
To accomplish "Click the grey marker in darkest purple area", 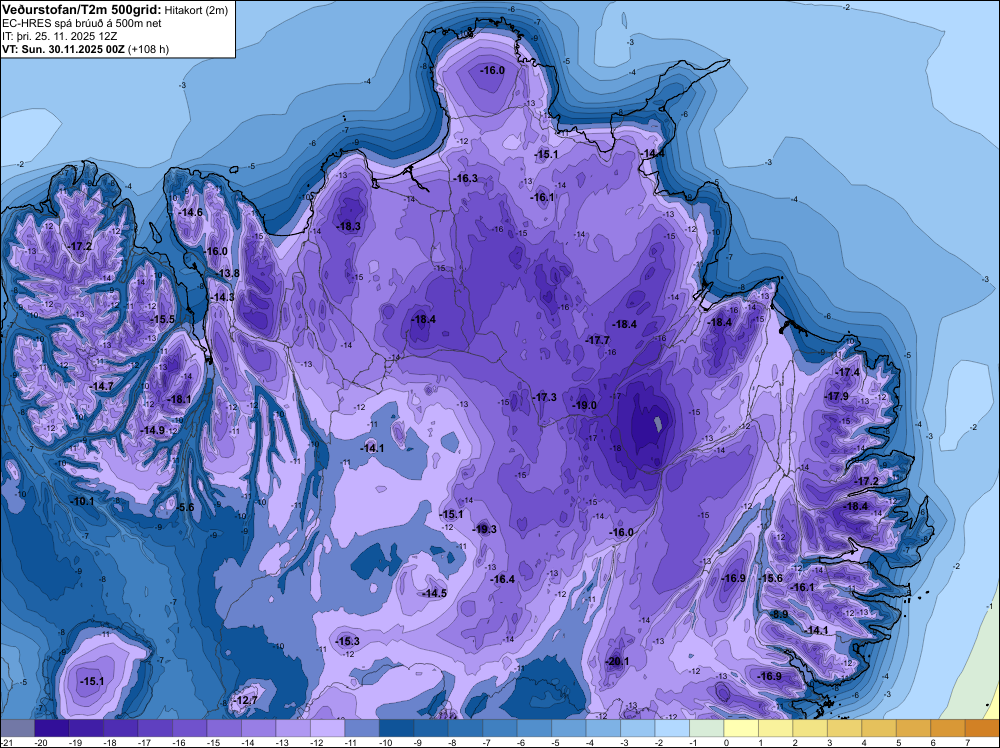I will 657,423.
